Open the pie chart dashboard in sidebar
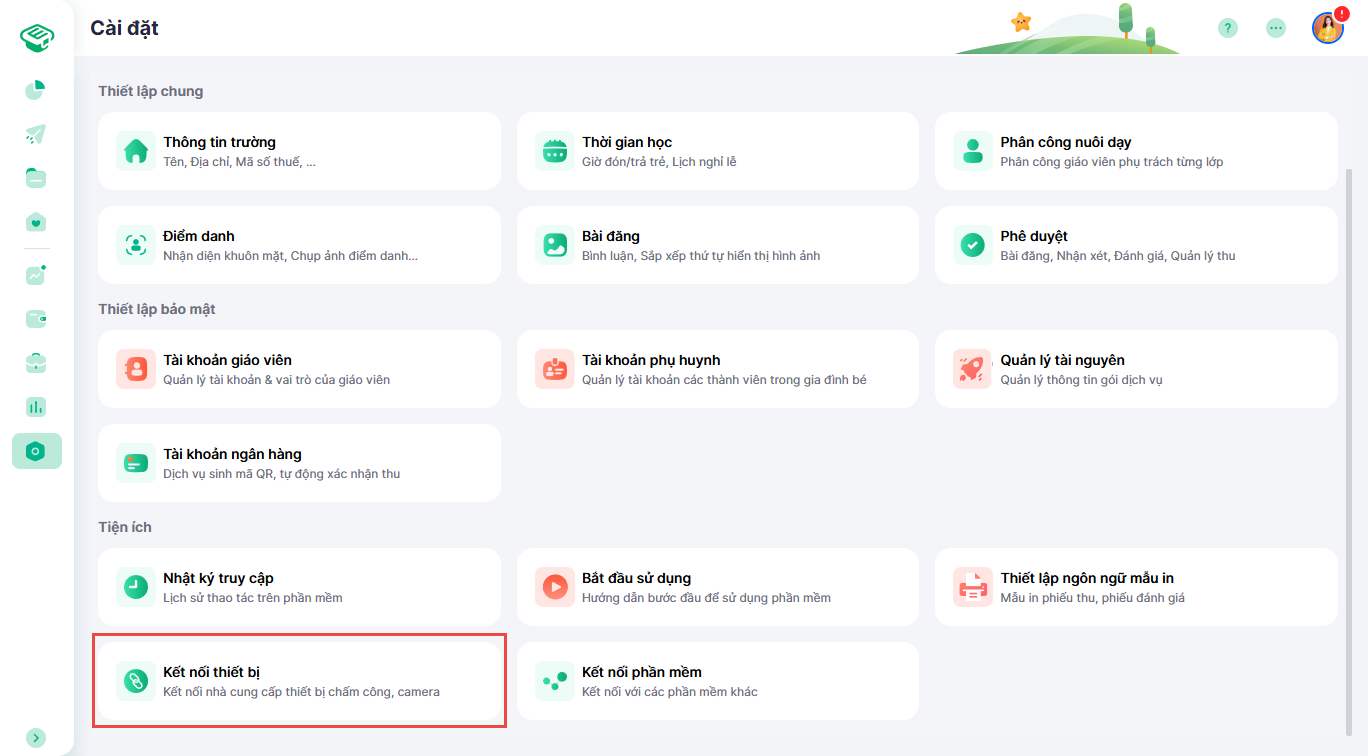 (x=36, y=90)
